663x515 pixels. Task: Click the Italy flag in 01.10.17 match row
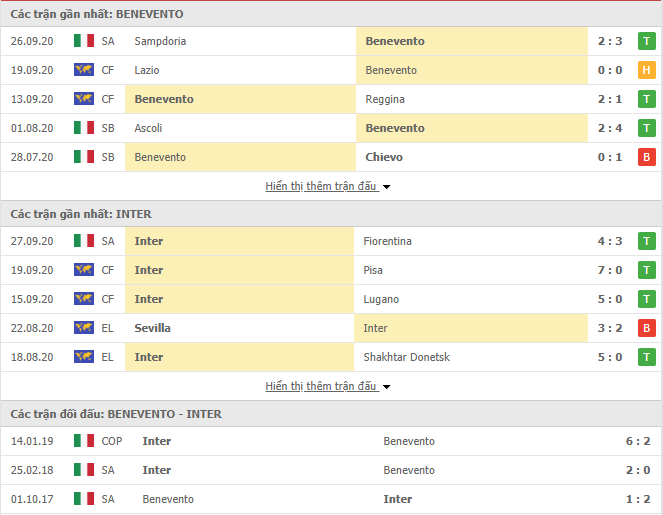coord(84,499)
